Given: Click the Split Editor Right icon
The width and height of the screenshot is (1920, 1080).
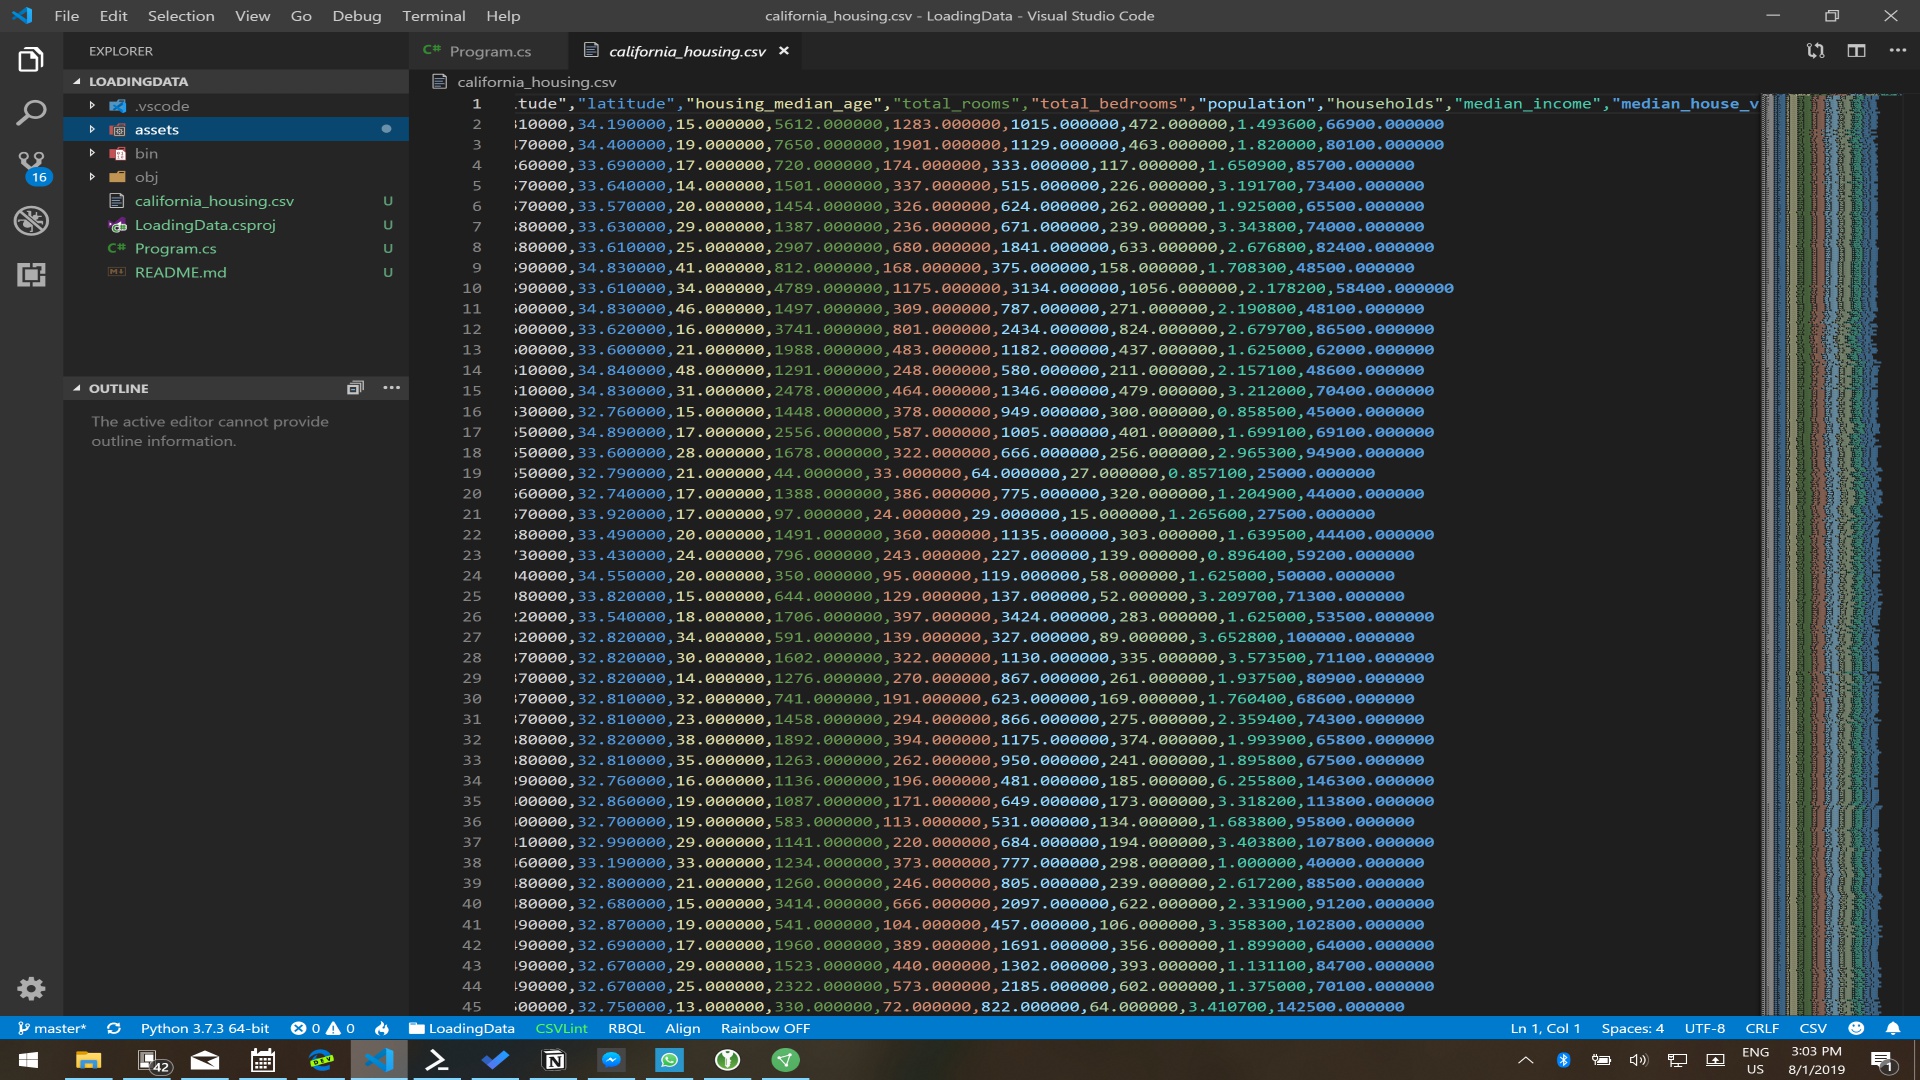Looking at the screenshot, I should (x=1856, y=51).
